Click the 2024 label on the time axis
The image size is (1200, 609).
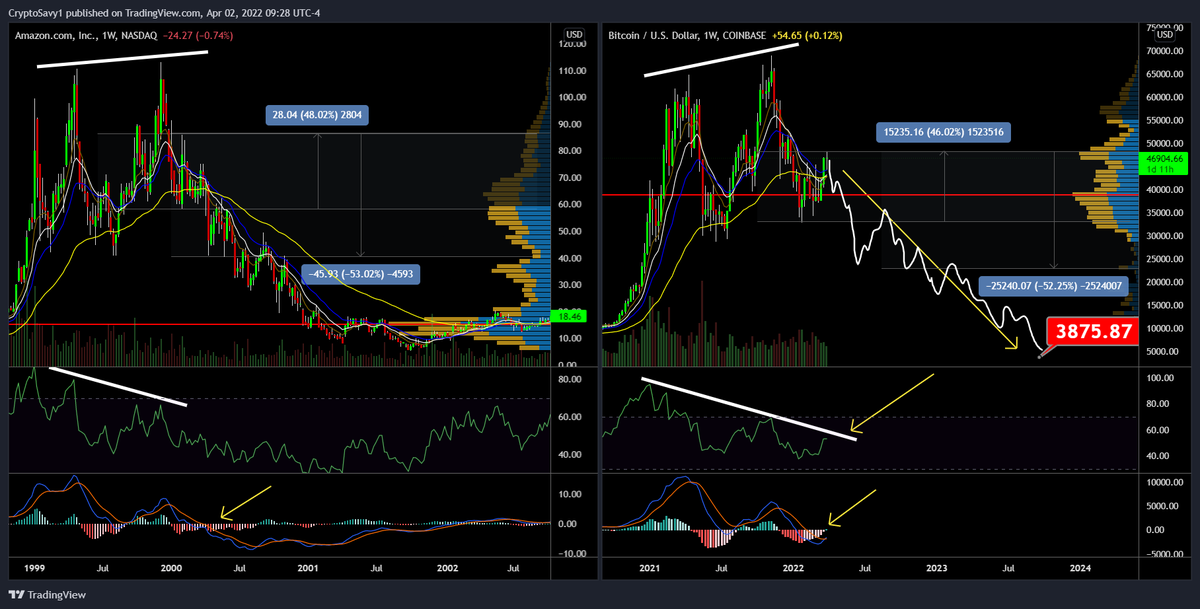pos(1081,567)
